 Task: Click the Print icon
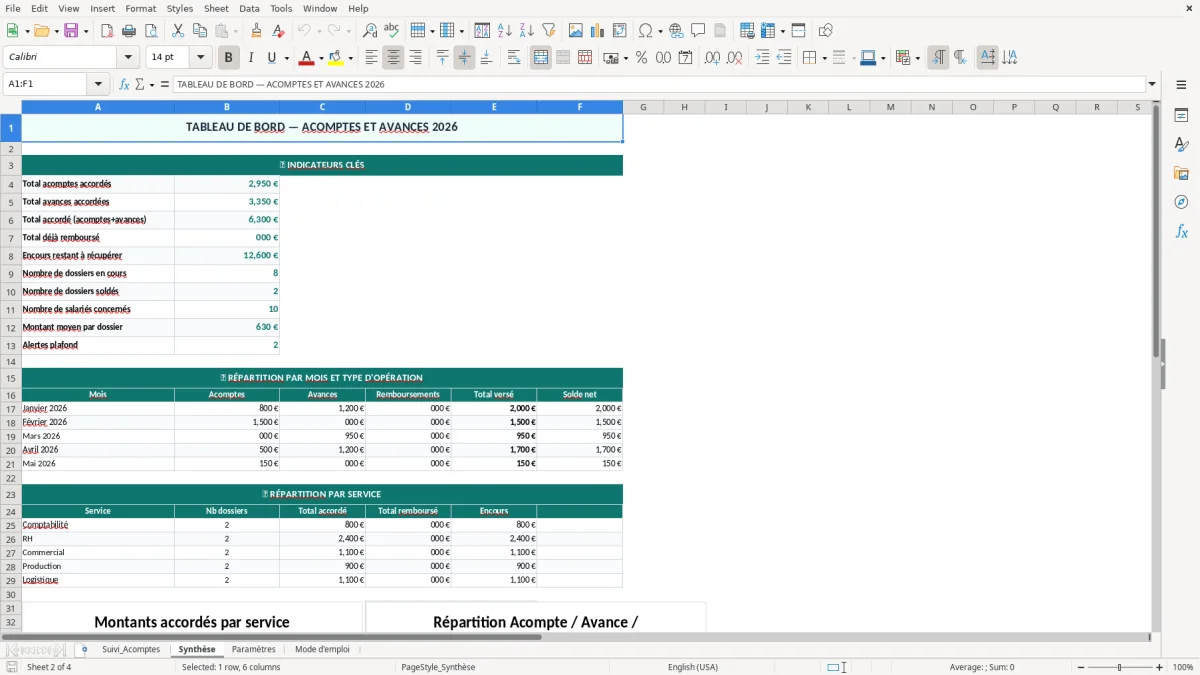[130, 31]
